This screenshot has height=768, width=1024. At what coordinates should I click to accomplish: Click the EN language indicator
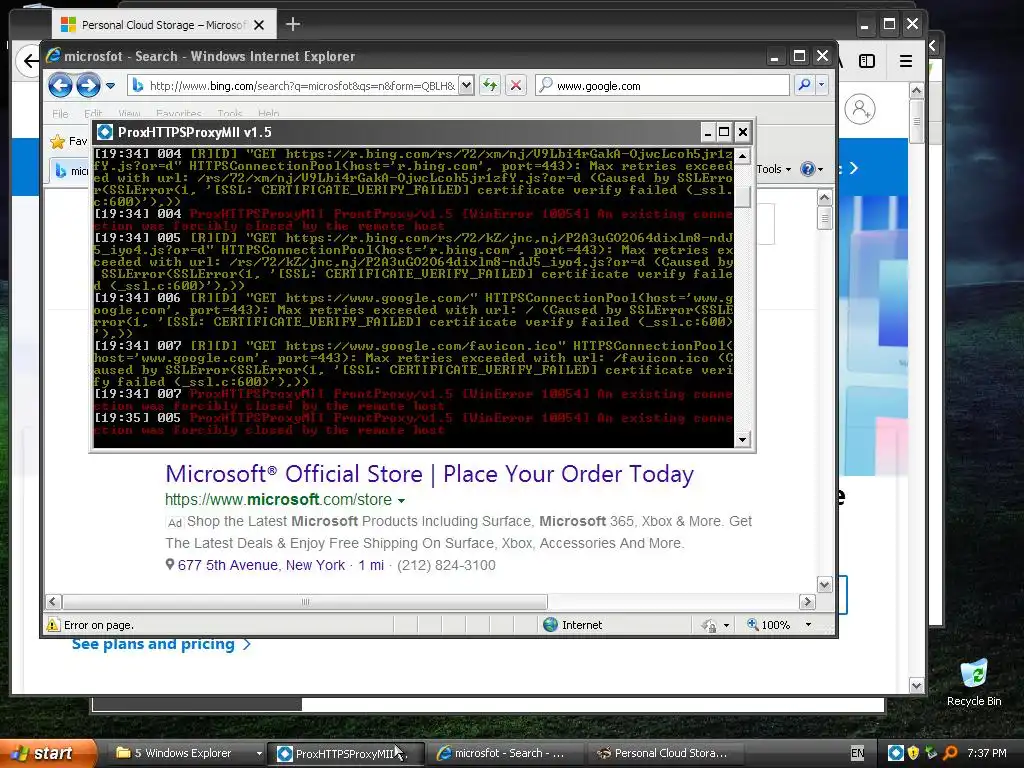coord(857,753)
